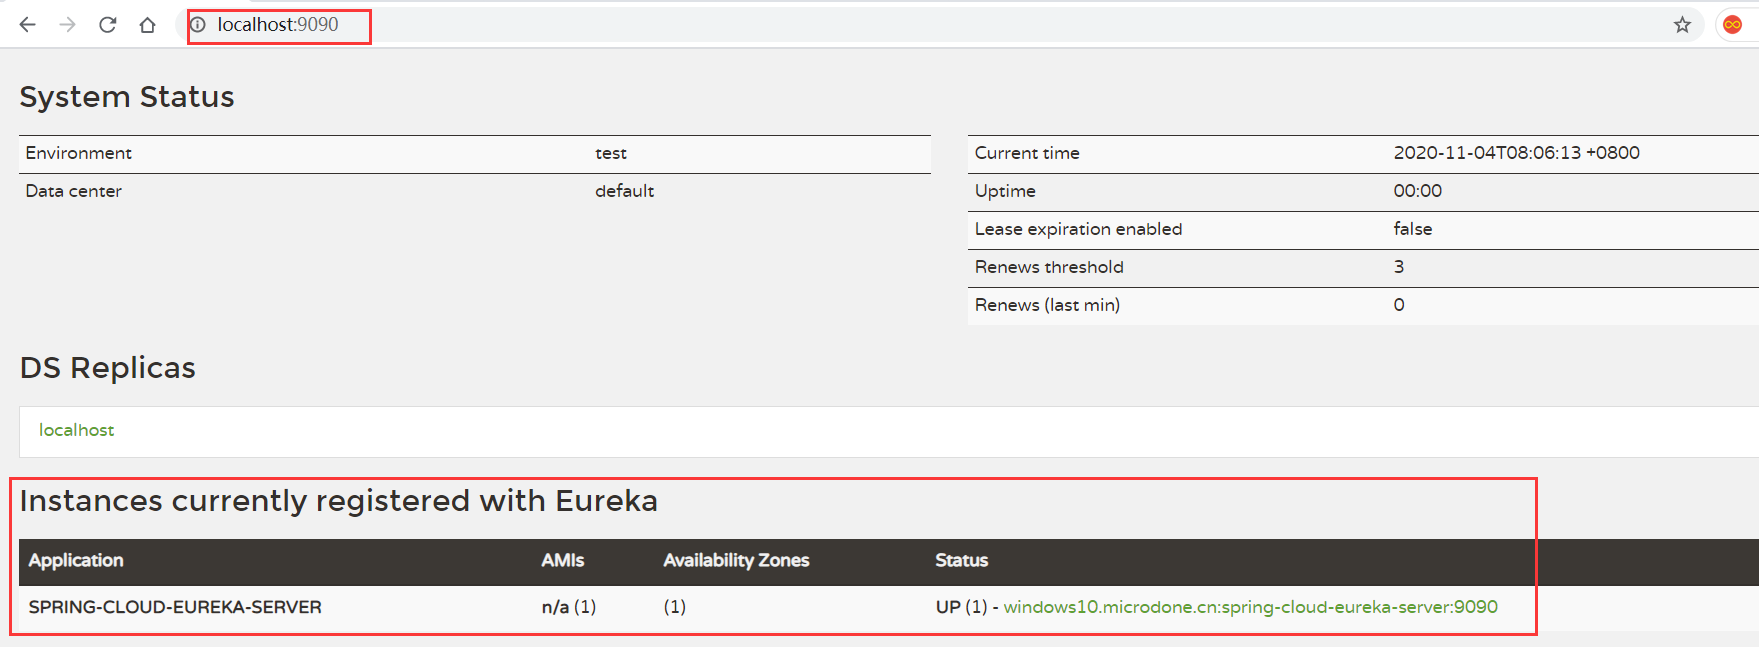The height and width of the screenshot is (647, 1759).
Task: Click the Renews (last min) label
Action: coord(1047,305)
